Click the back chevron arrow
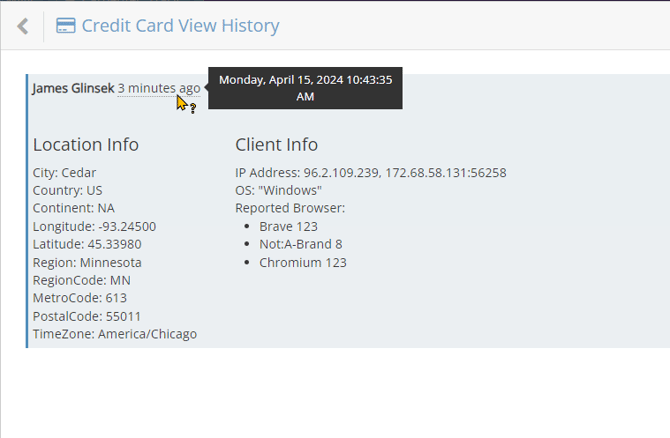This screenshot has height=438, width=670. tap(23, 27)
